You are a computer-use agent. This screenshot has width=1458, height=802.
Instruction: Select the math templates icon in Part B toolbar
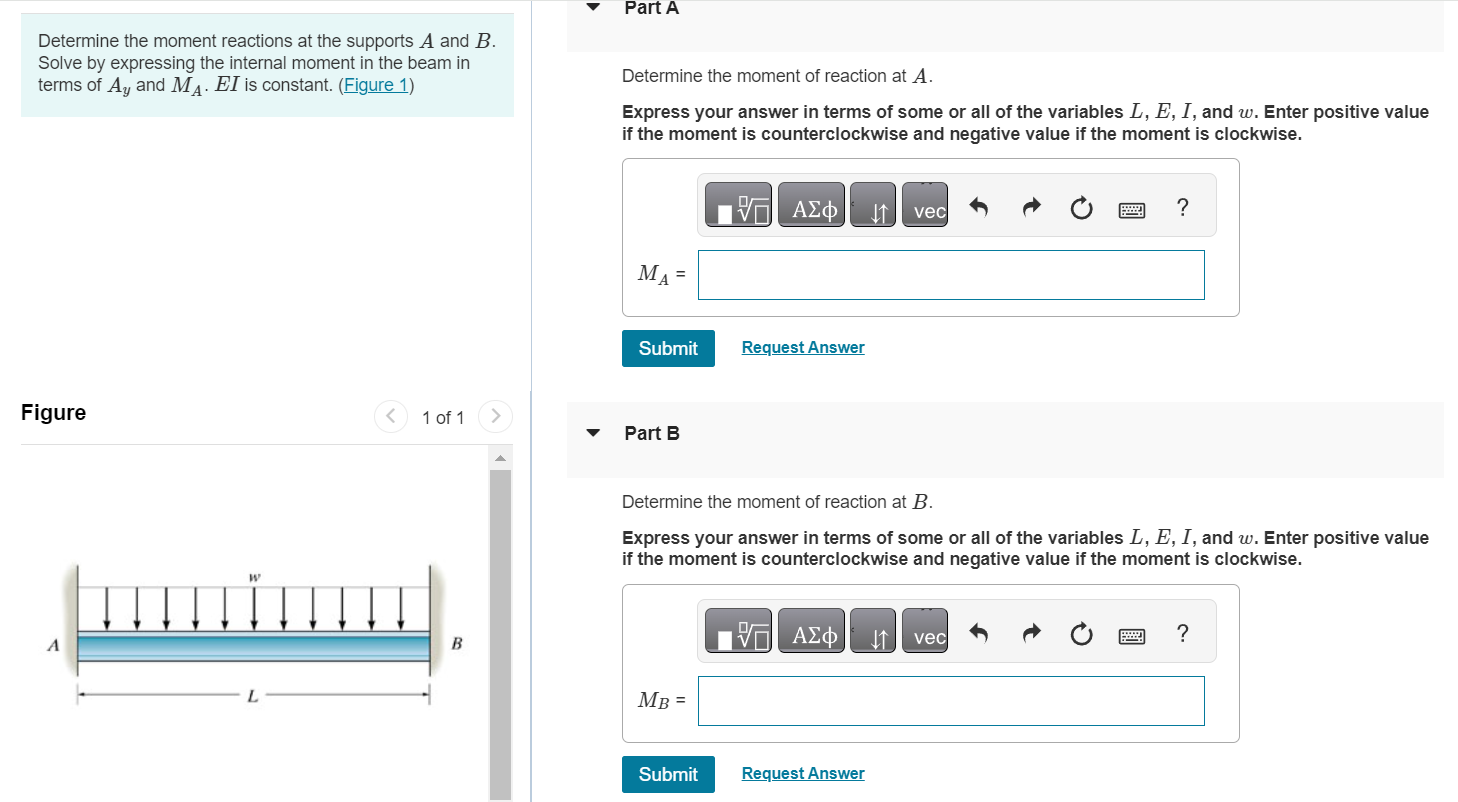click(737, 631)
